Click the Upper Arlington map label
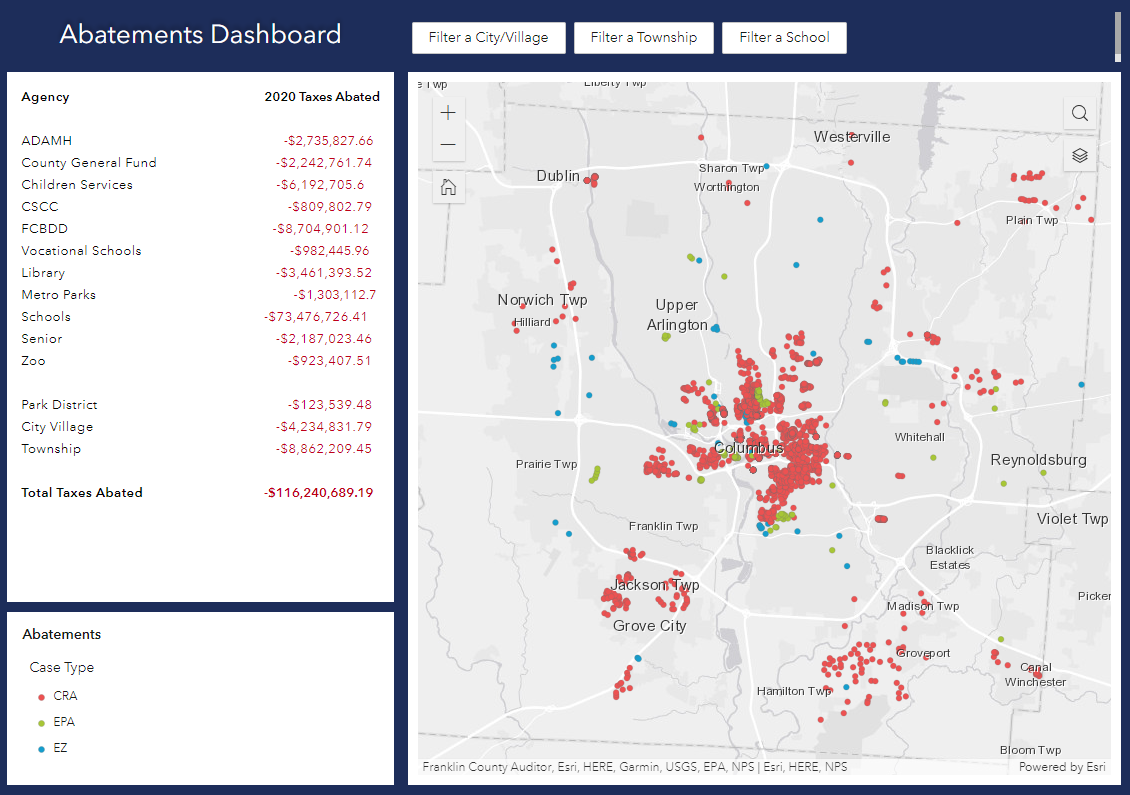The width and height of the screenshot is (1130, 795). [677, 315]
